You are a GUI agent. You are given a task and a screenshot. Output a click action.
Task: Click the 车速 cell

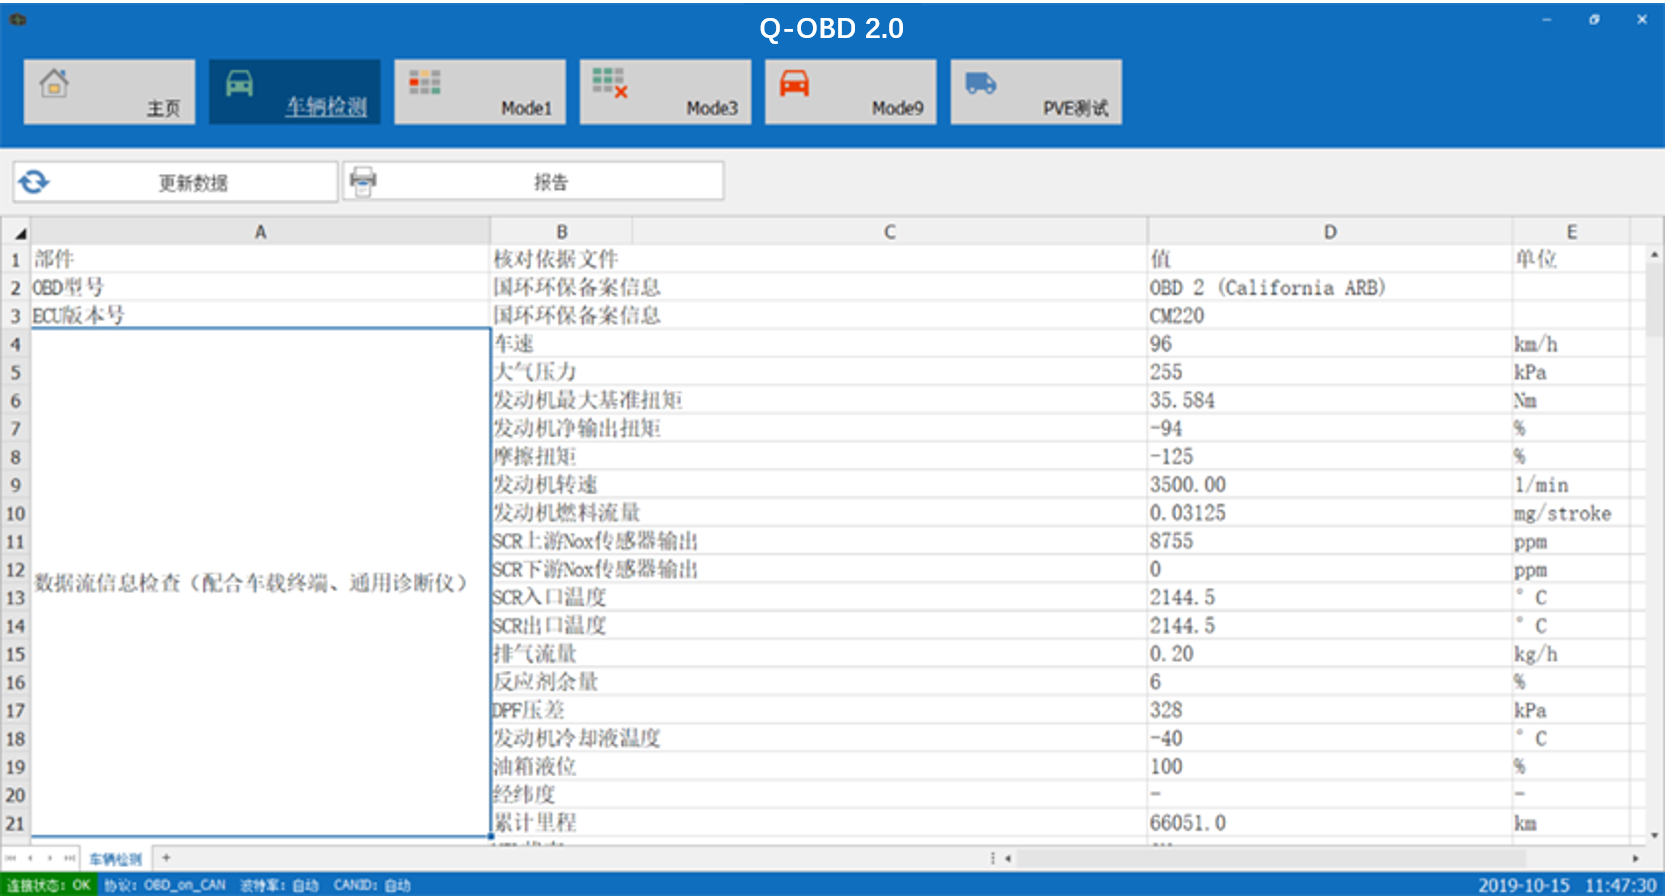tap(819, 344)
